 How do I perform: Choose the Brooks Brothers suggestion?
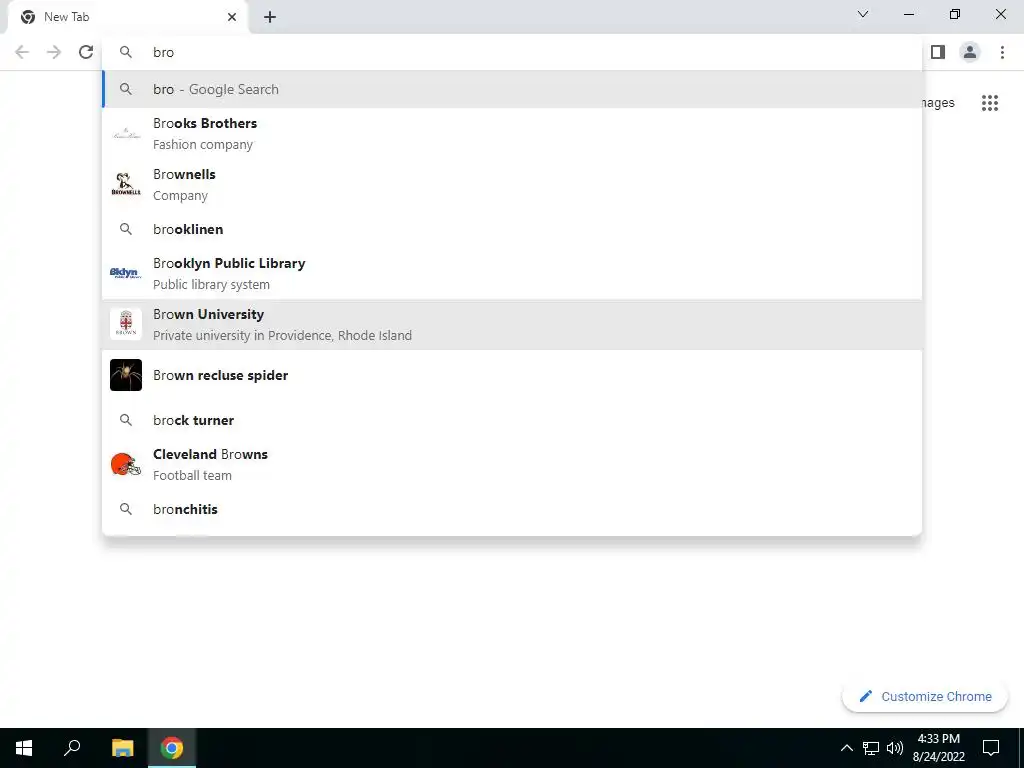point(512,133)
